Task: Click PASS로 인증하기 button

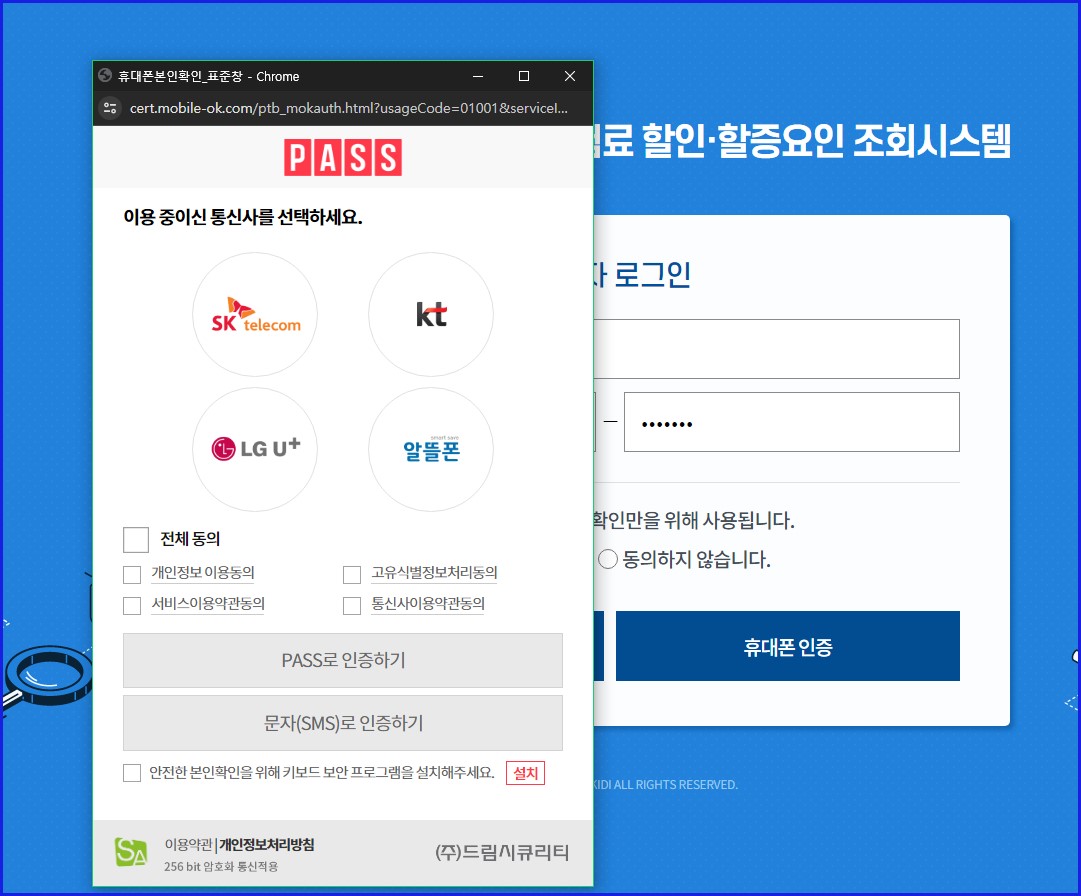Action: click(343, 660)
